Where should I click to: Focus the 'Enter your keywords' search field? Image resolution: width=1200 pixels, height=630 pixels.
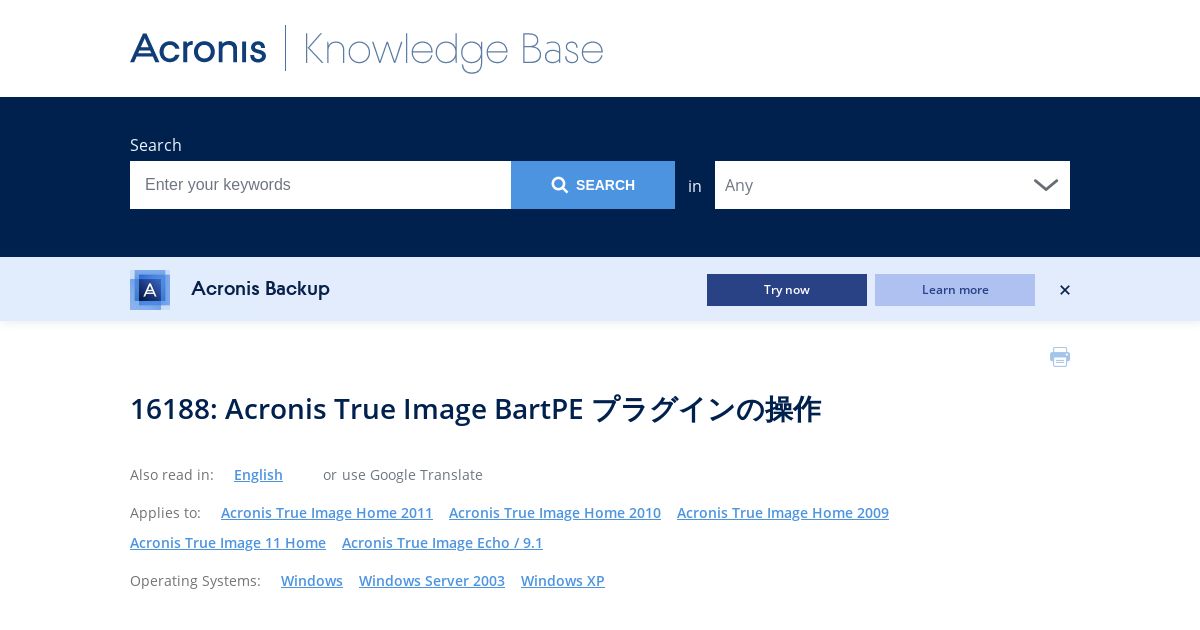click(320, 185)
